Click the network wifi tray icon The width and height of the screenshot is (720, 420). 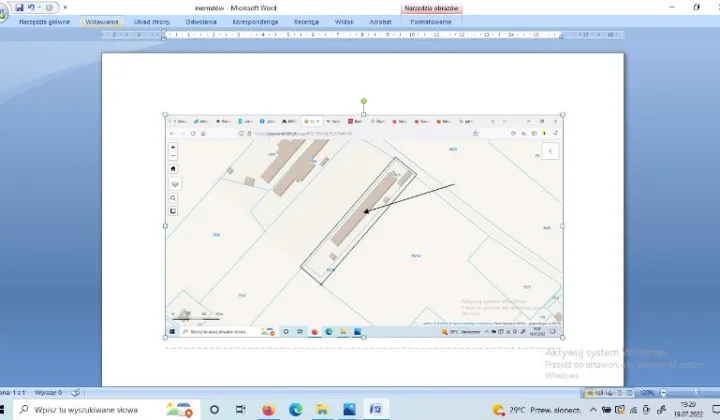pos(633,410)
